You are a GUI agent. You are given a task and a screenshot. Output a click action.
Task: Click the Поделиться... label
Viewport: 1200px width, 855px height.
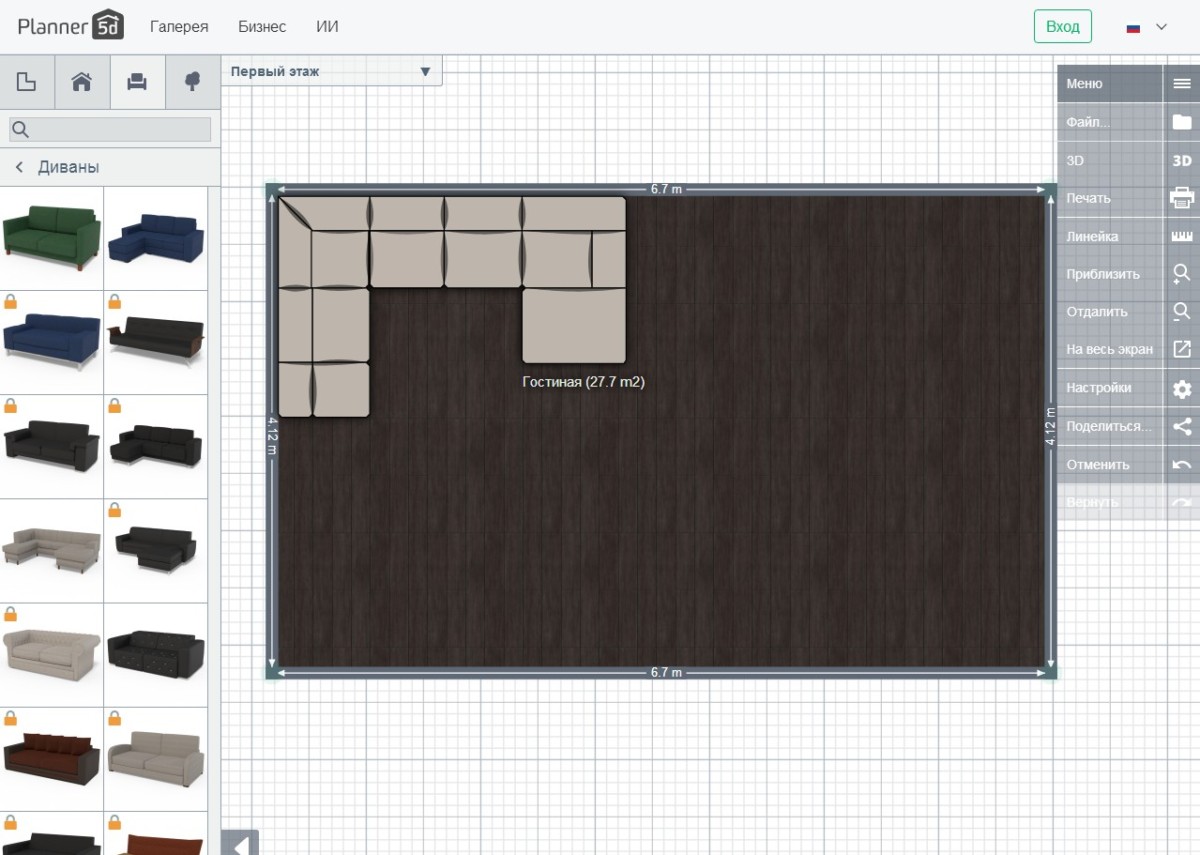point(1109,426)
